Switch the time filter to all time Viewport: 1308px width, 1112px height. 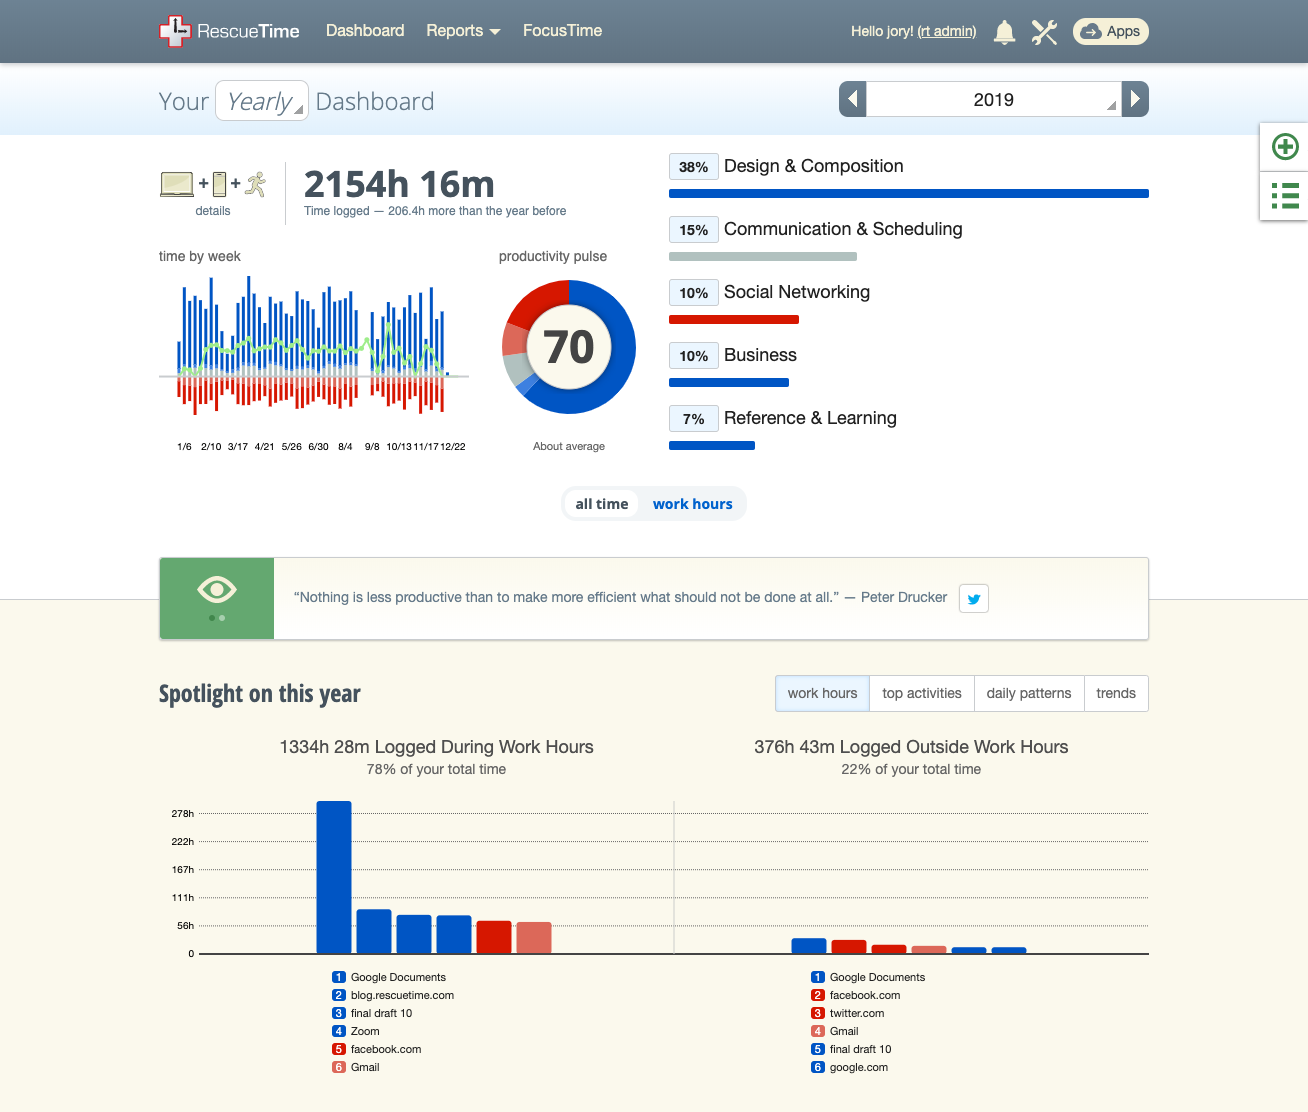point(601,503)
